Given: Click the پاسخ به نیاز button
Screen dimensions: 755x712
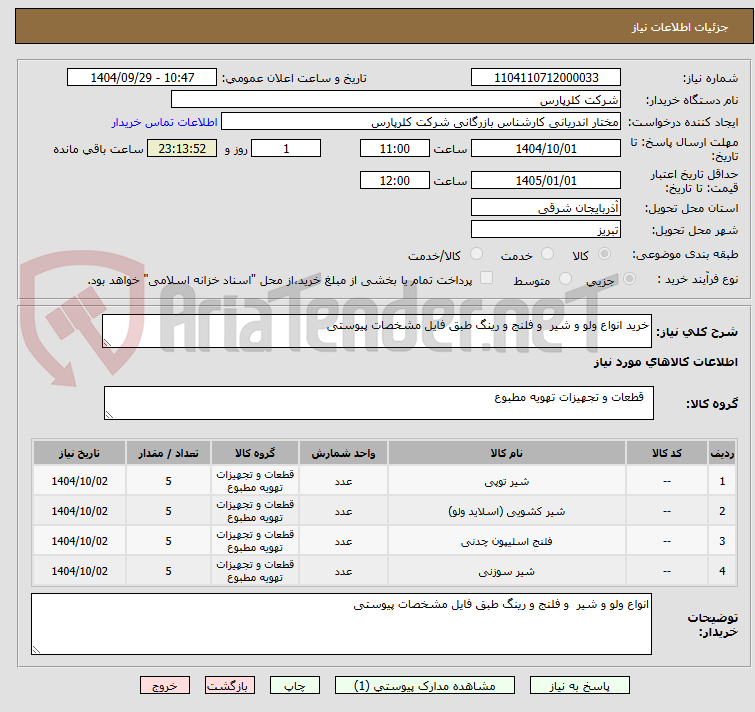Looking at the screenshot, I should (579, 686).
